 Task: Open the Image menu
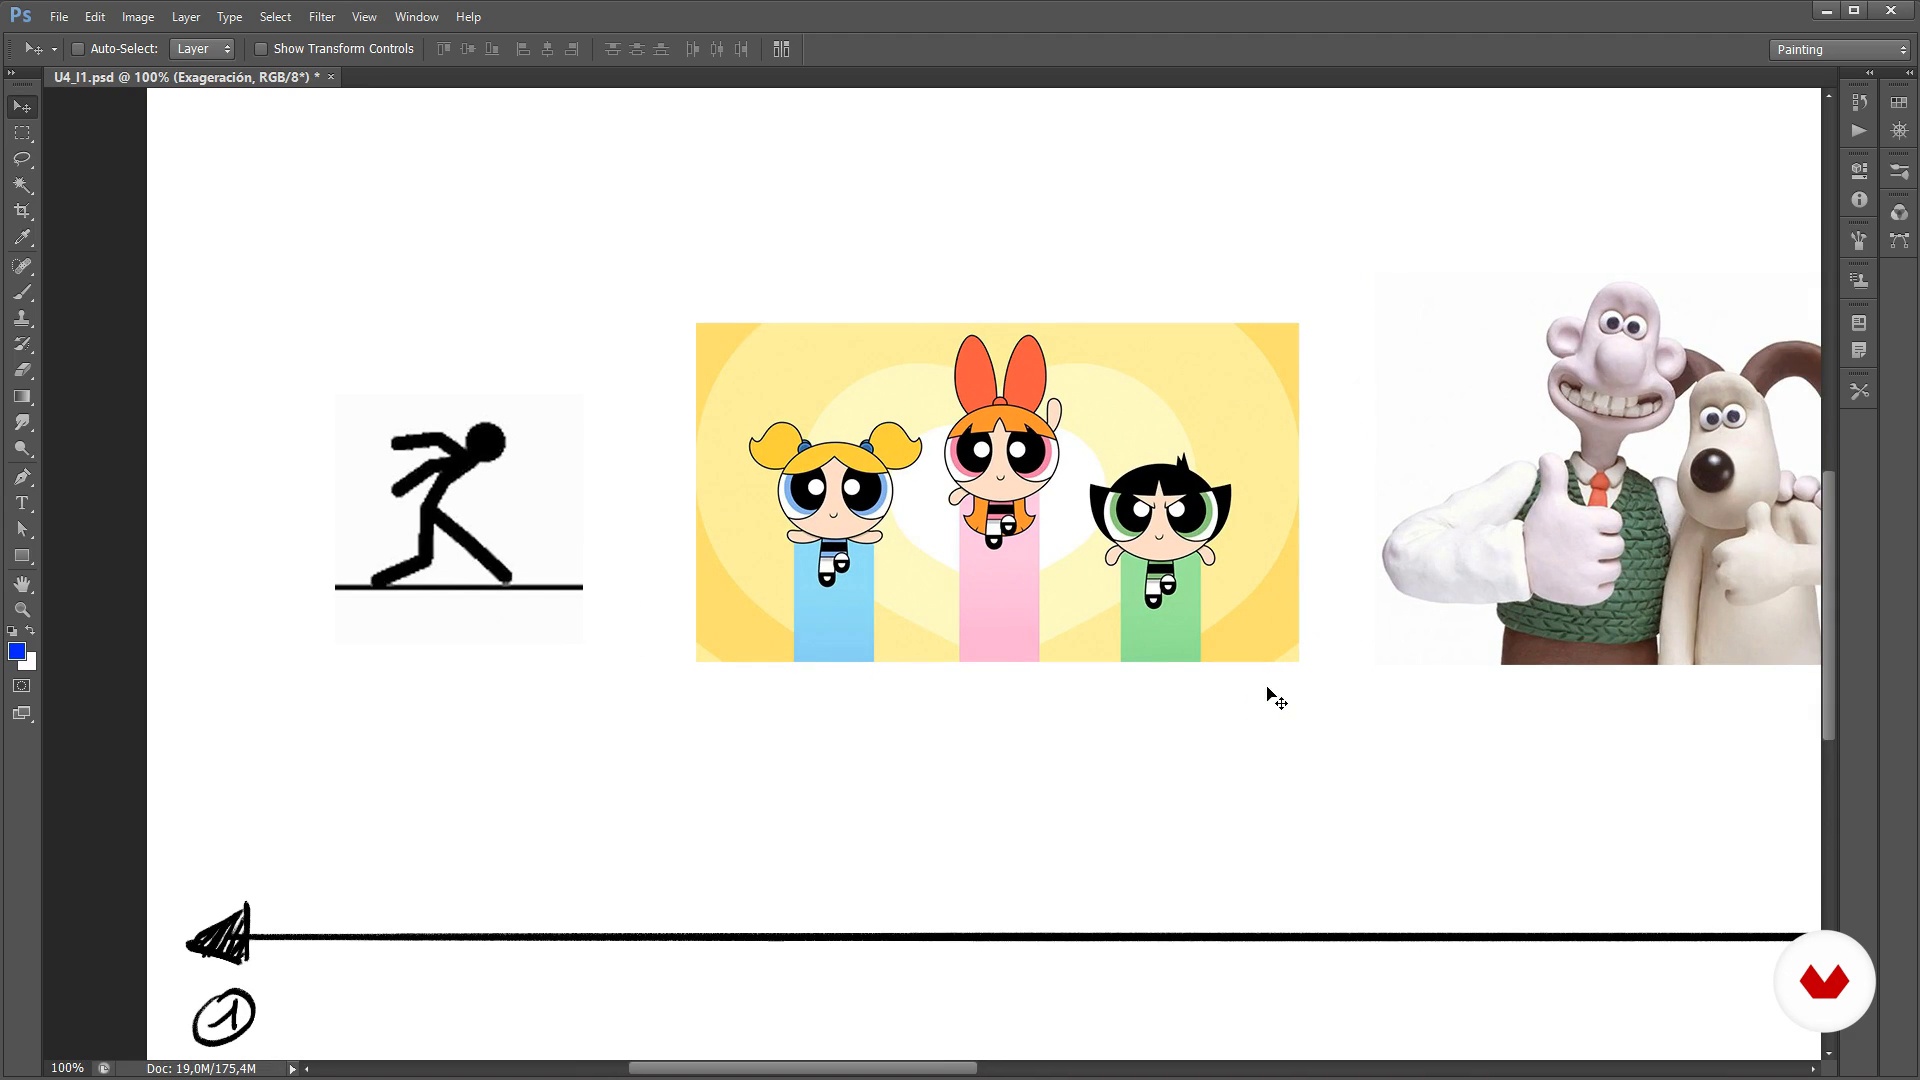point(138,17)
